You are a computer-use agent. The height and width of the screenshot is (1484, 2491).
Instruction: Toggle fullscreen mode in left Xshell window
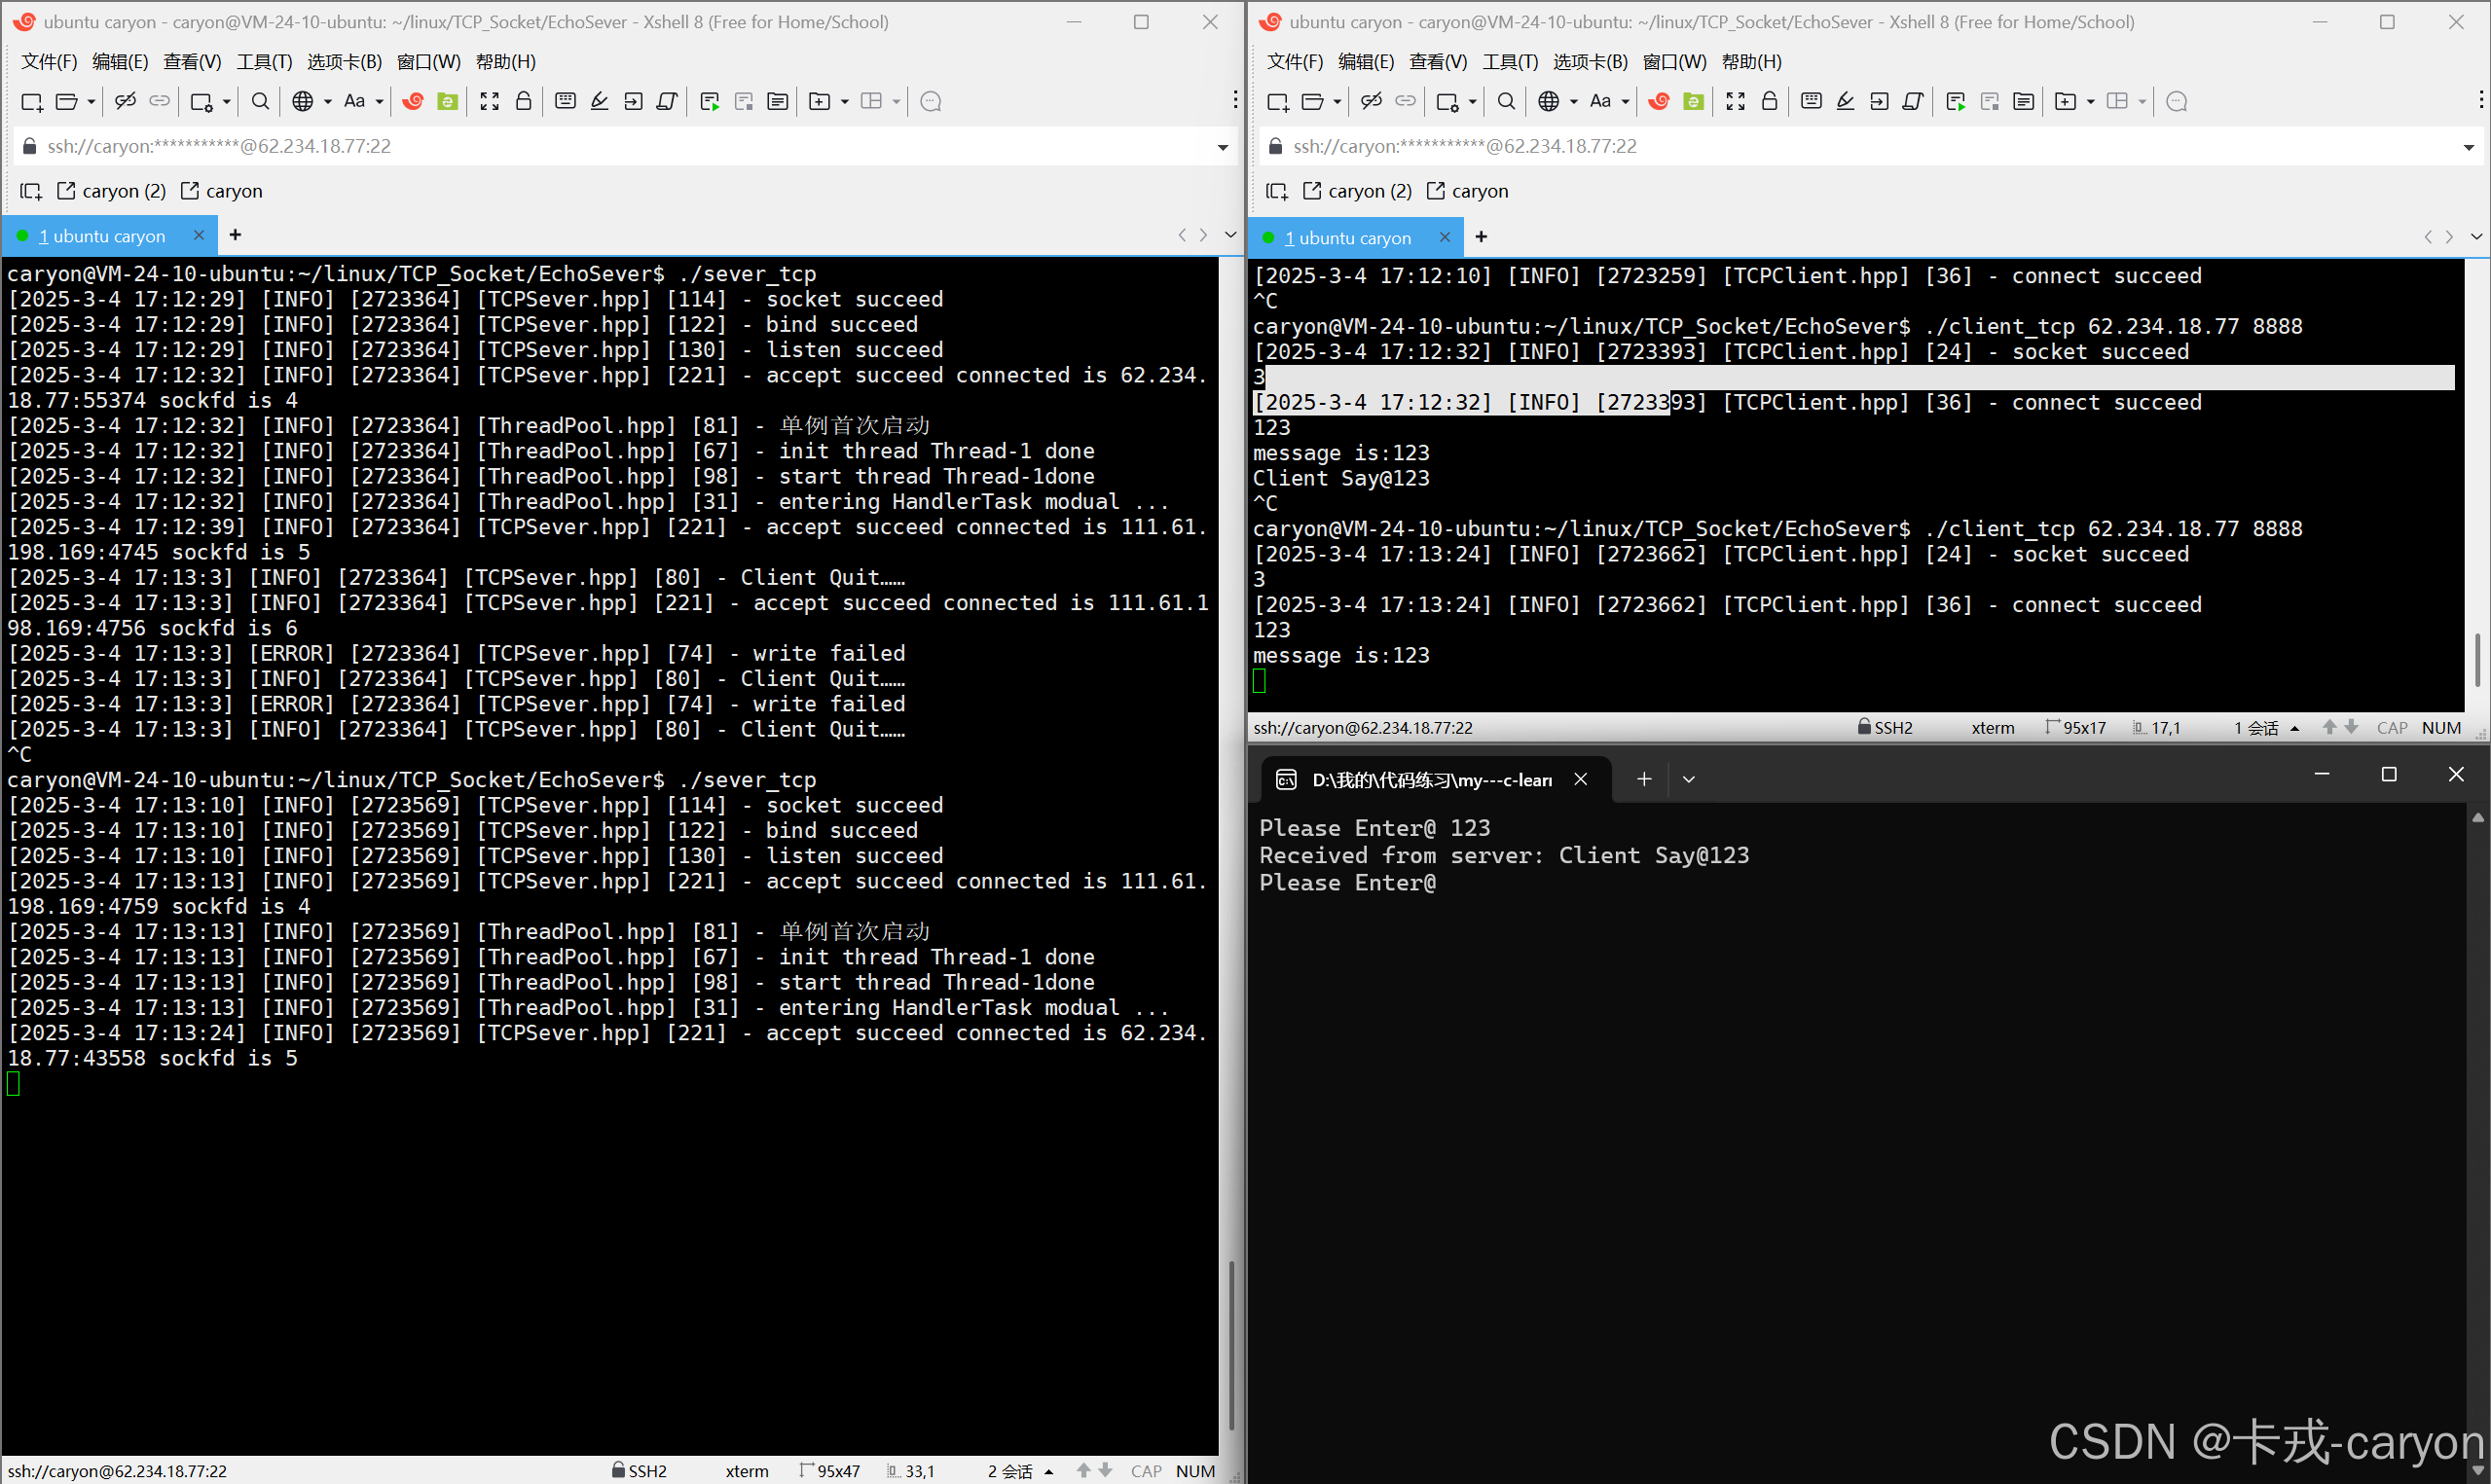tap(489, 101)
